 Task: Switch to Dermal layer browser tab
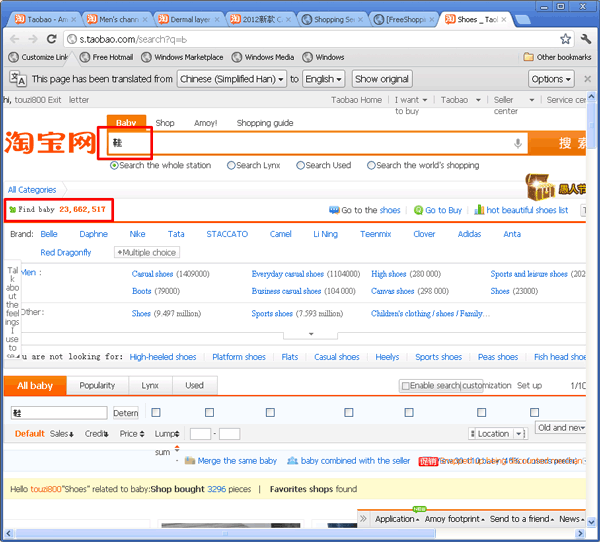(x=188, y=19)
